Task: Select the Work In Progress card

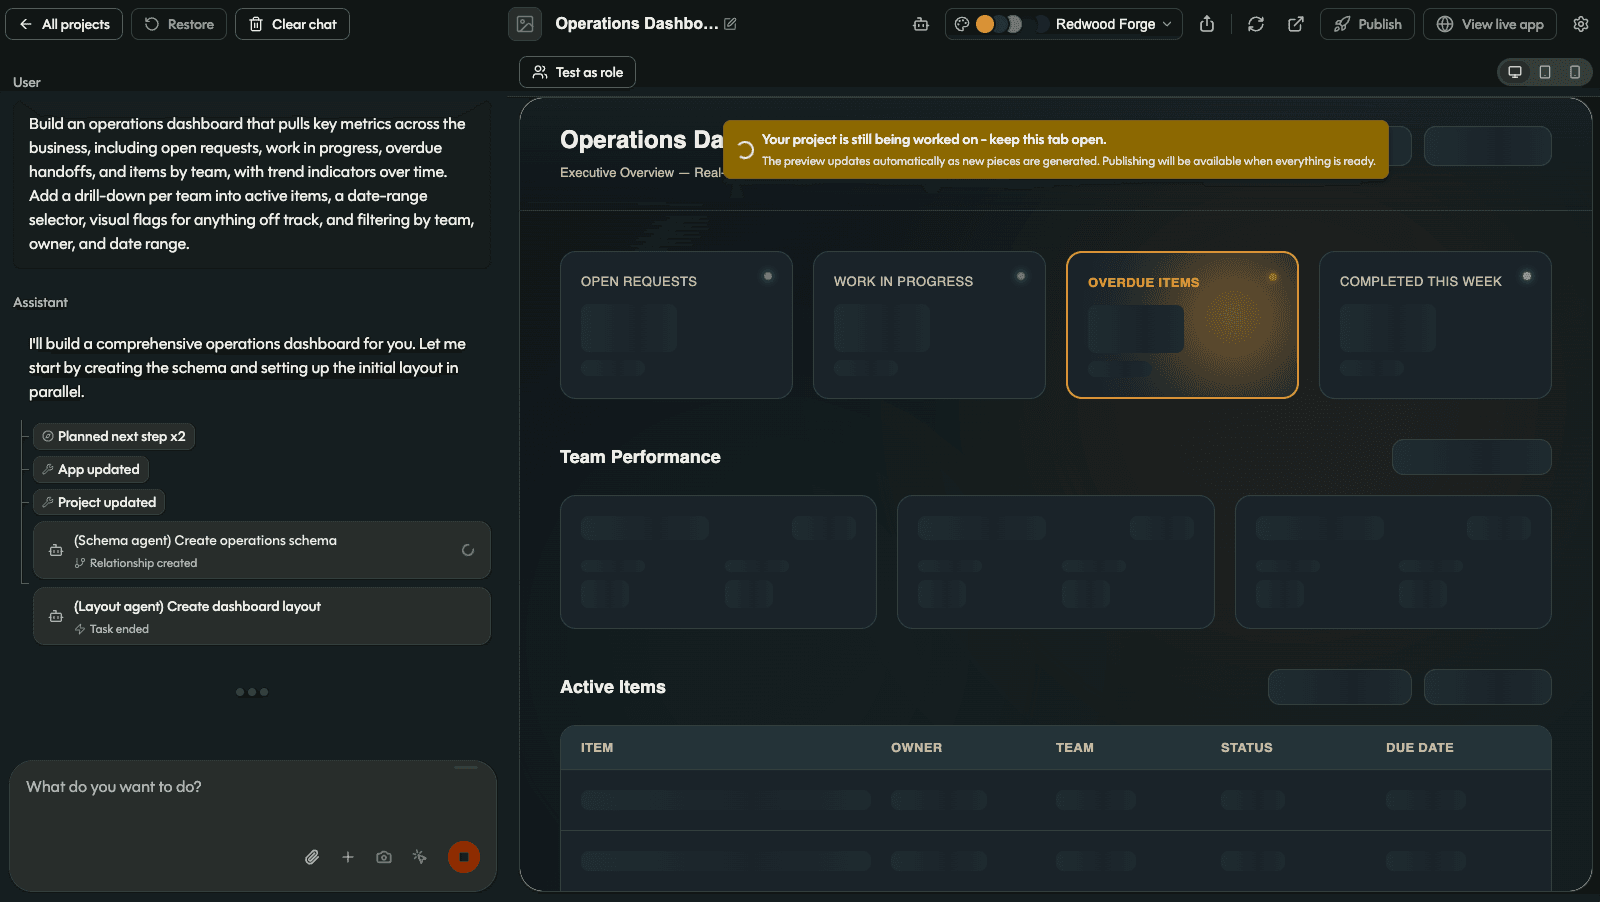Action: pos(929,325)
